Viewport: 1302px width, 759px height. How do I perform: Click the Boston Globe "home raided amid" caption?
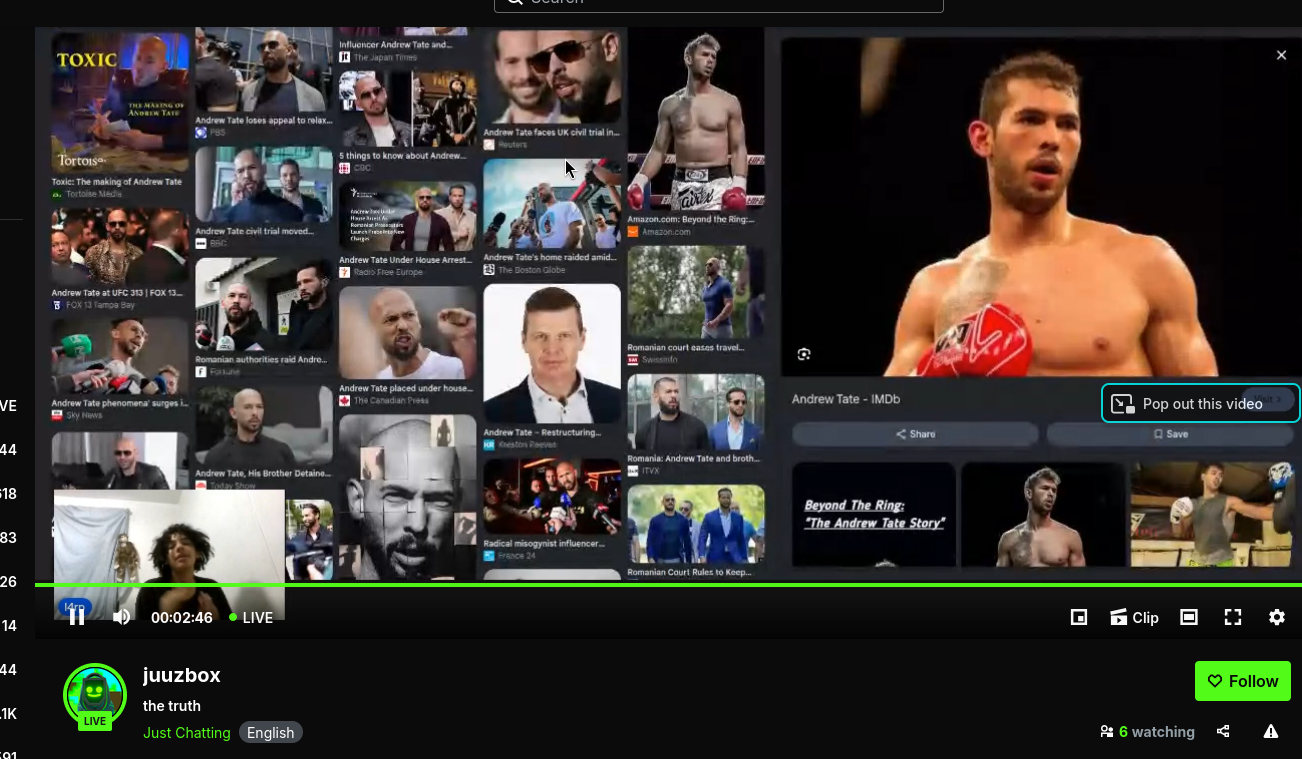[552, 258]
